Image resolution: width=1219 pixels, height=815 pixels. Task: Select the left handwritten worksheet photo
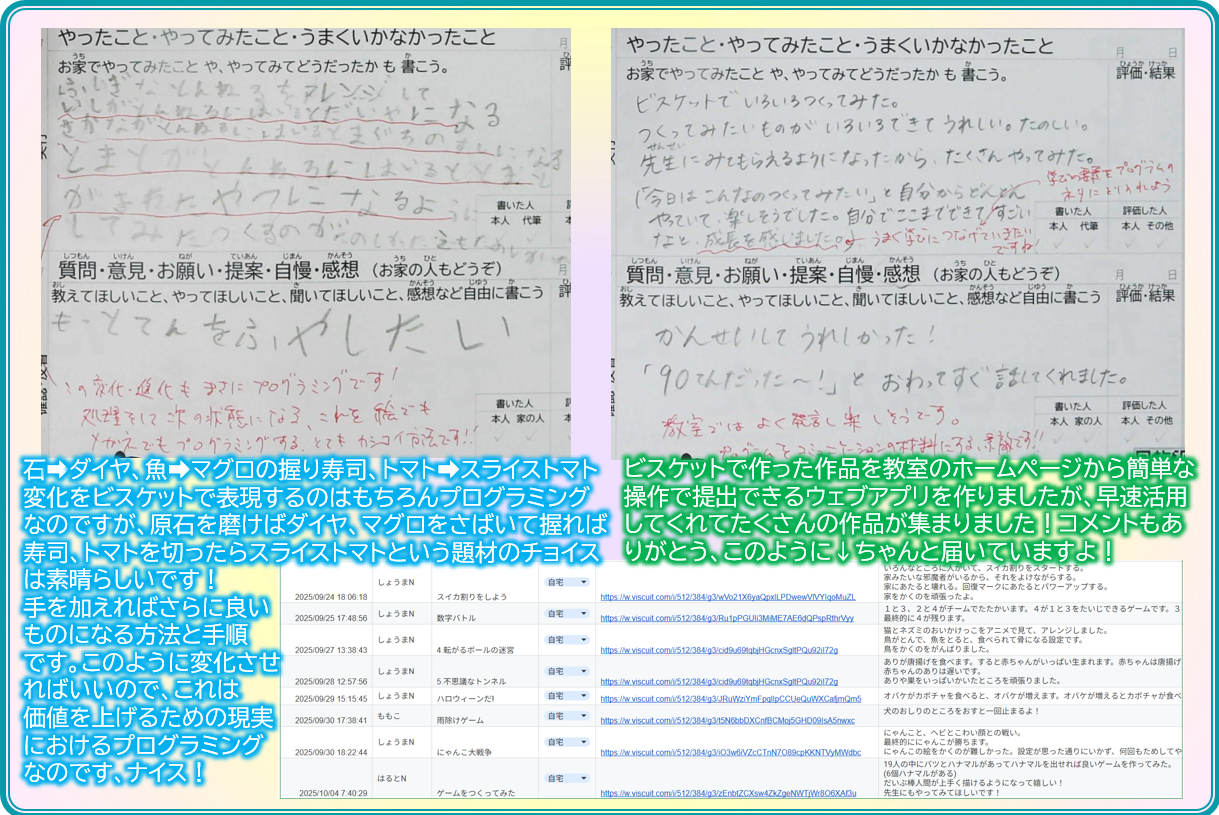pos(306,240)
